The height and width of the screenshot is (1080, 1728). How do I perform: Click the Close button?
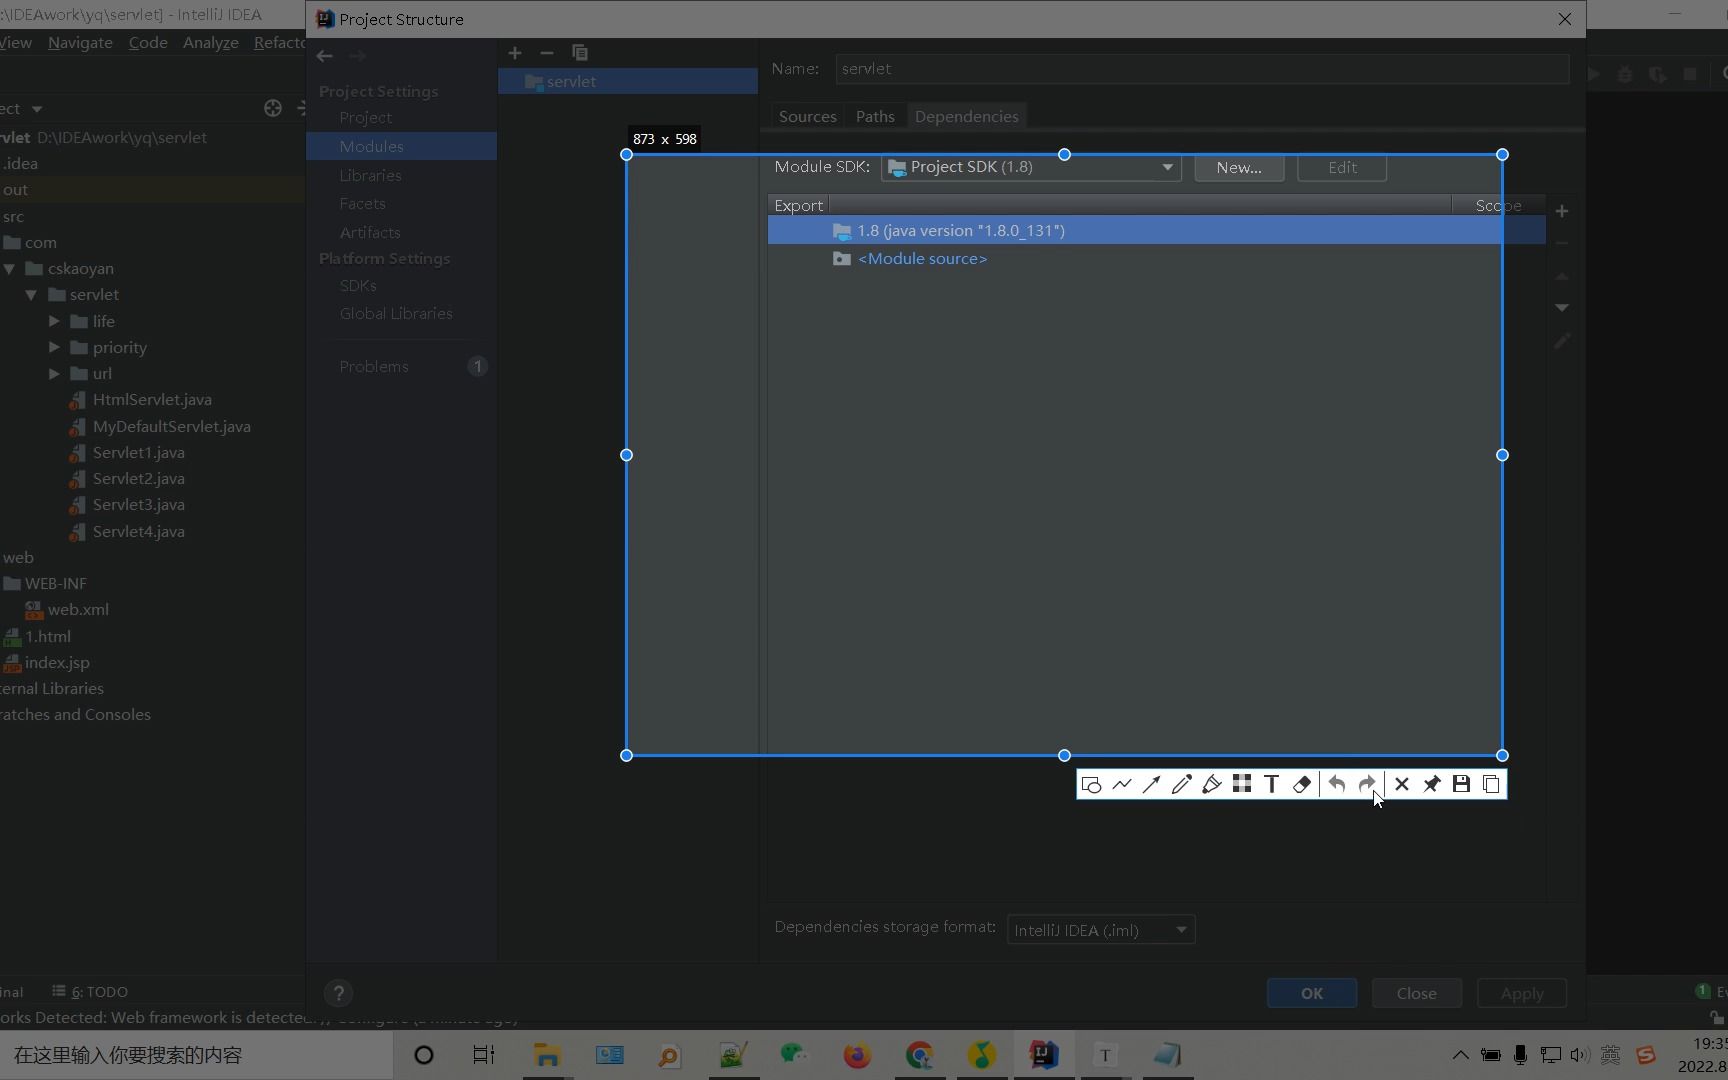(1416, 993)
